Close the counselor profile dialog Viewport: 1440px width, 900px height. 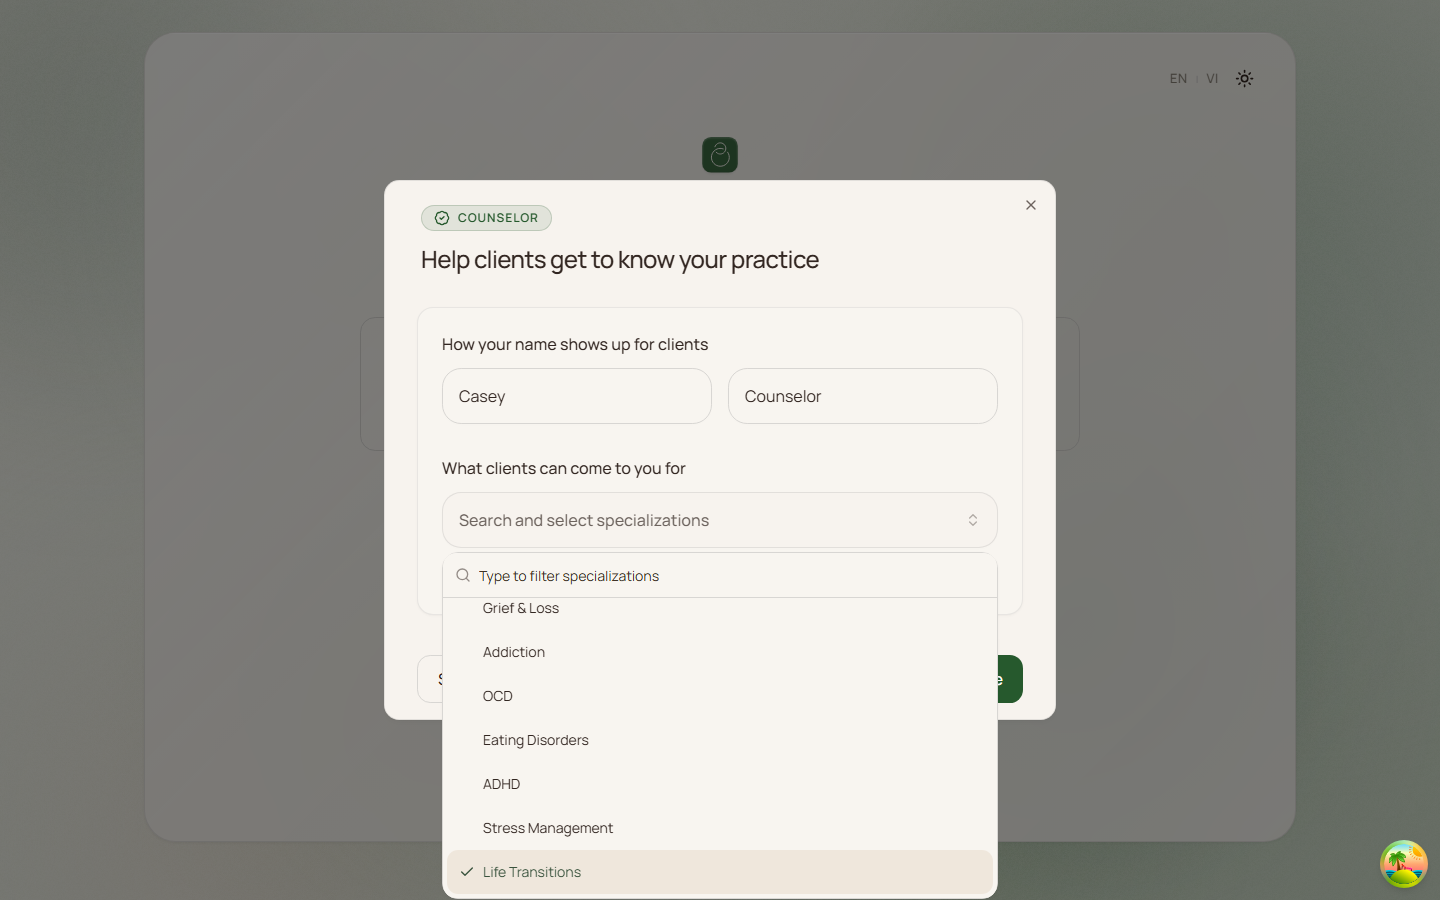1031,205
